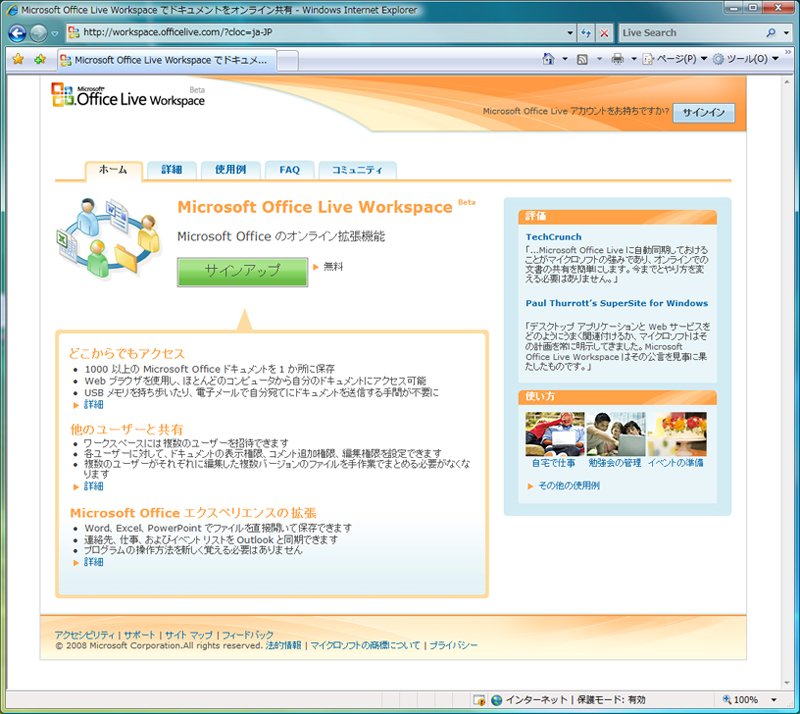The width and height of the screenshot is (800, 714).
Task: Open the サポート footer link
Action: point(139,635)
